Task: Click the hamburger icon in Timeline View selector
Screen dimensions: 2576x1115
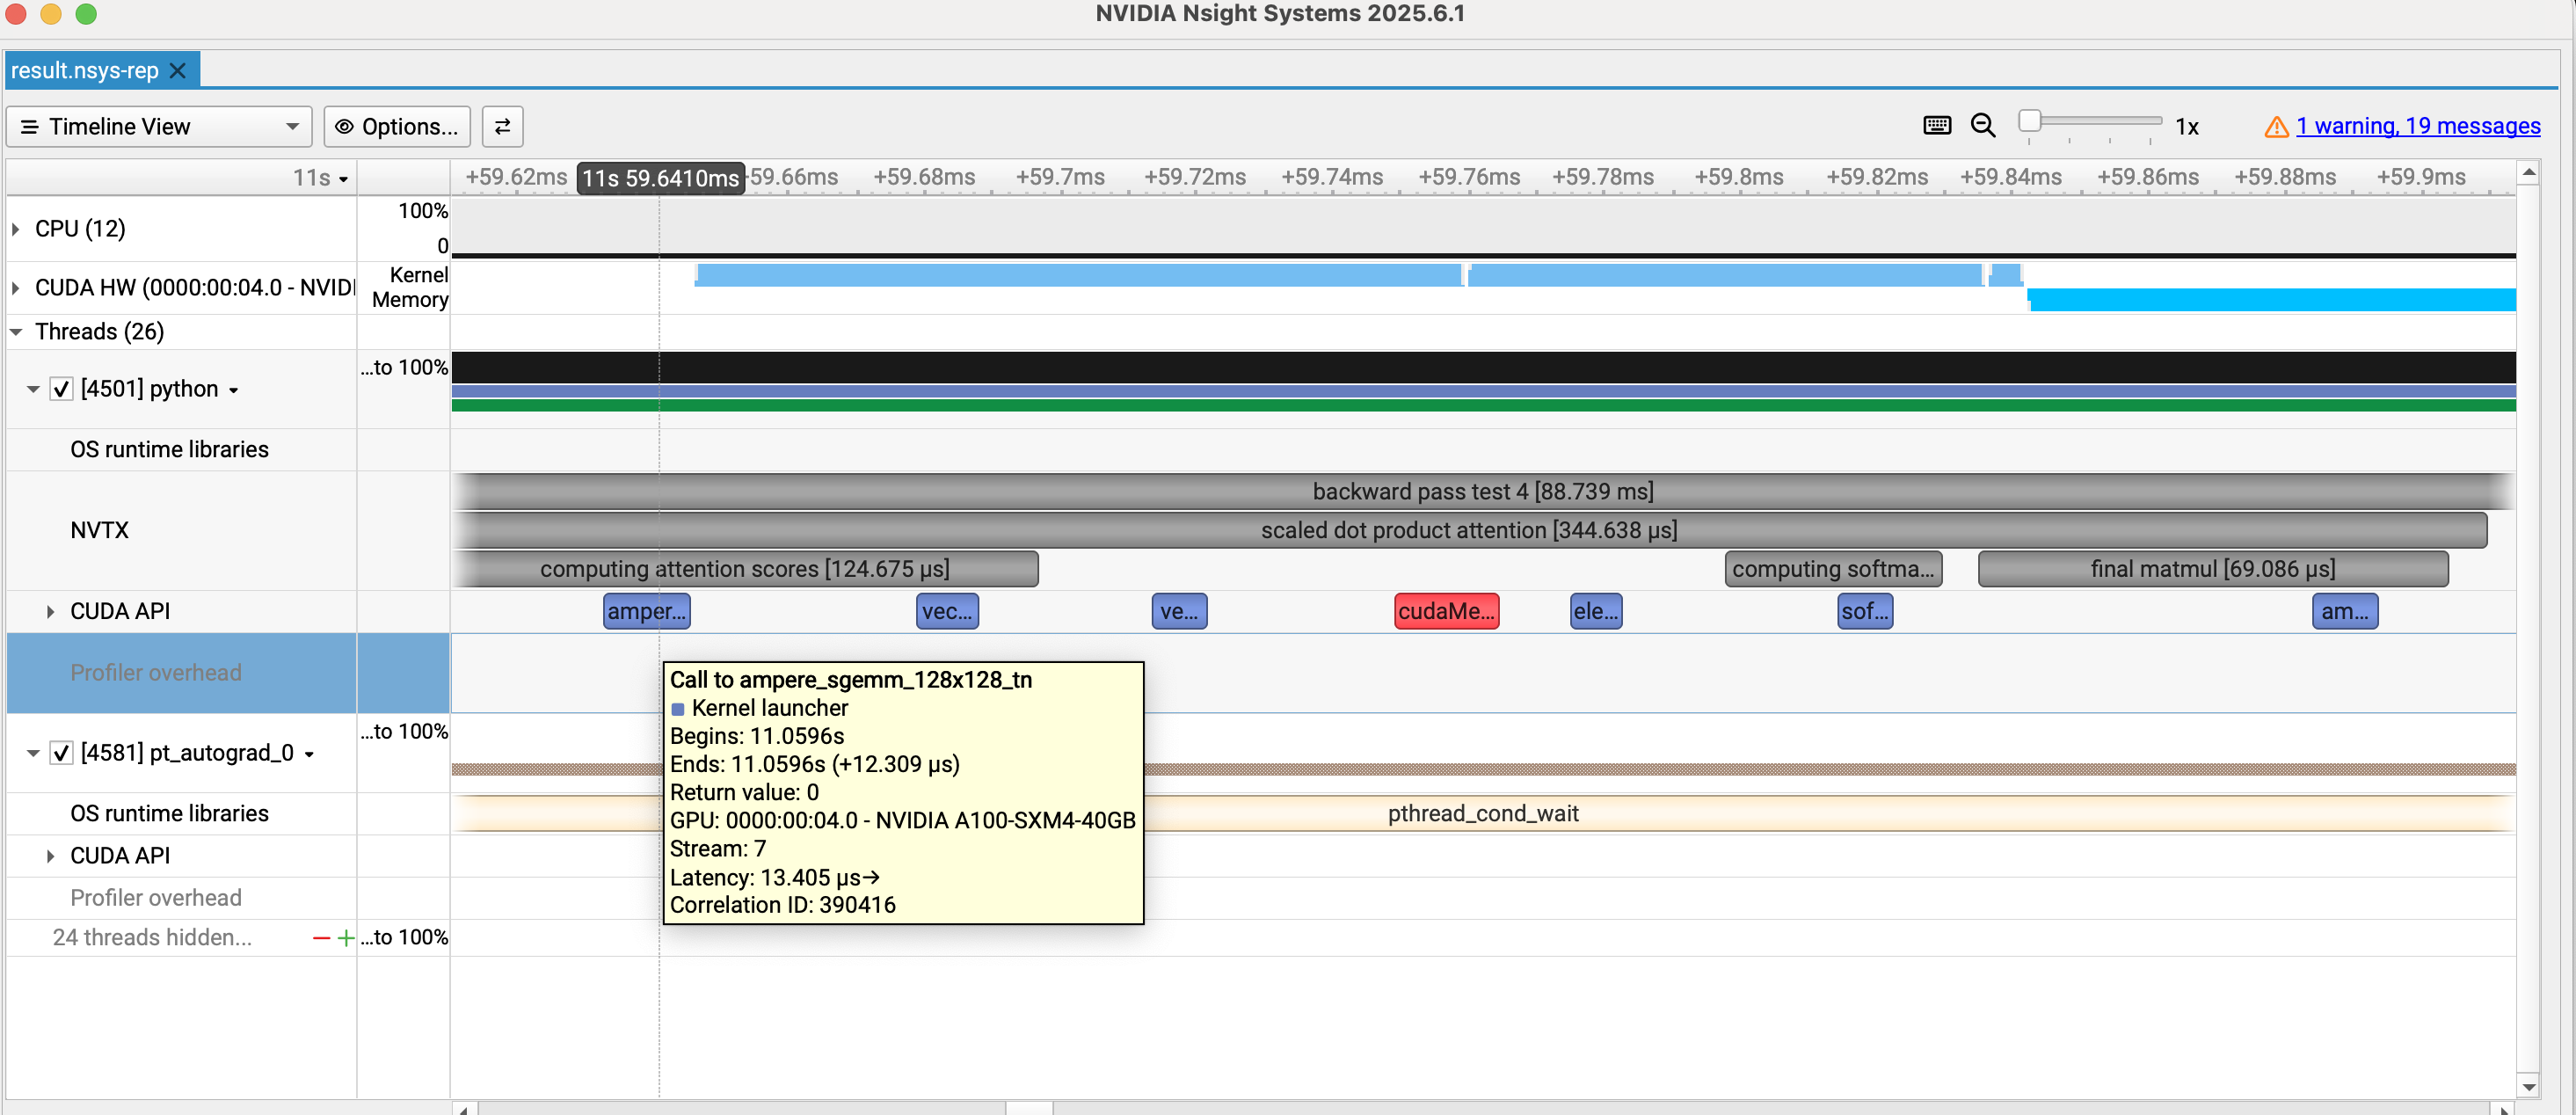Action: click(30, 127)
